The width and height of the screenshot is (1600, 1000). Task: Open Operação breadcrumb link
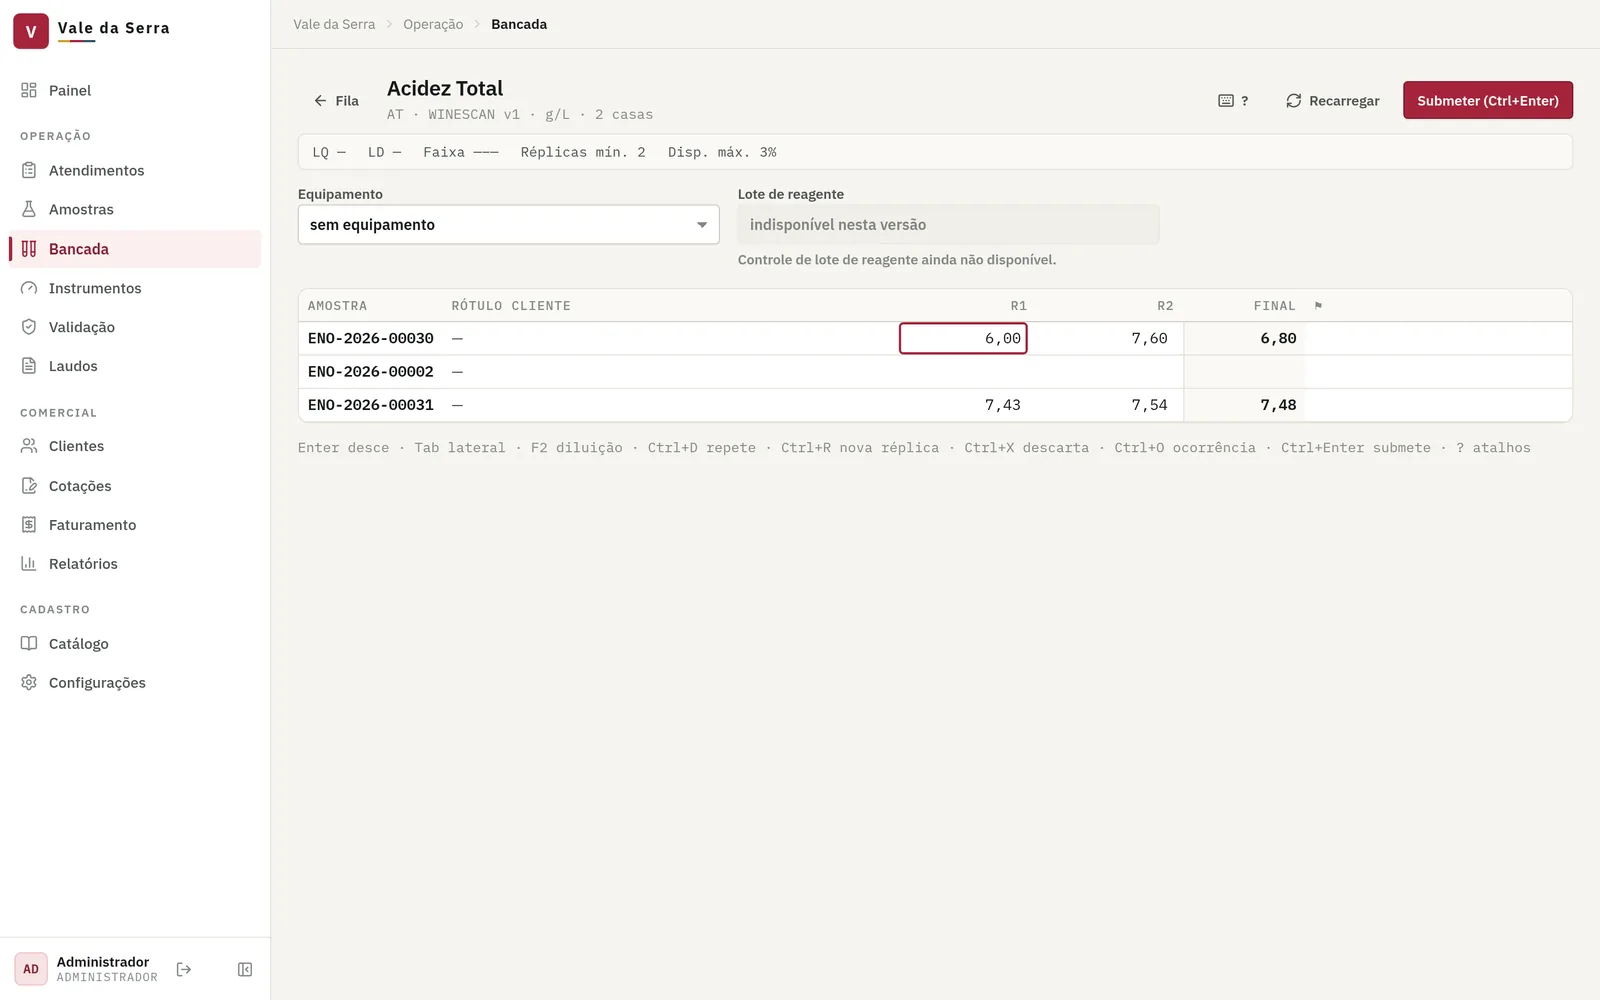pyautogui.click(x=433, y=24)
